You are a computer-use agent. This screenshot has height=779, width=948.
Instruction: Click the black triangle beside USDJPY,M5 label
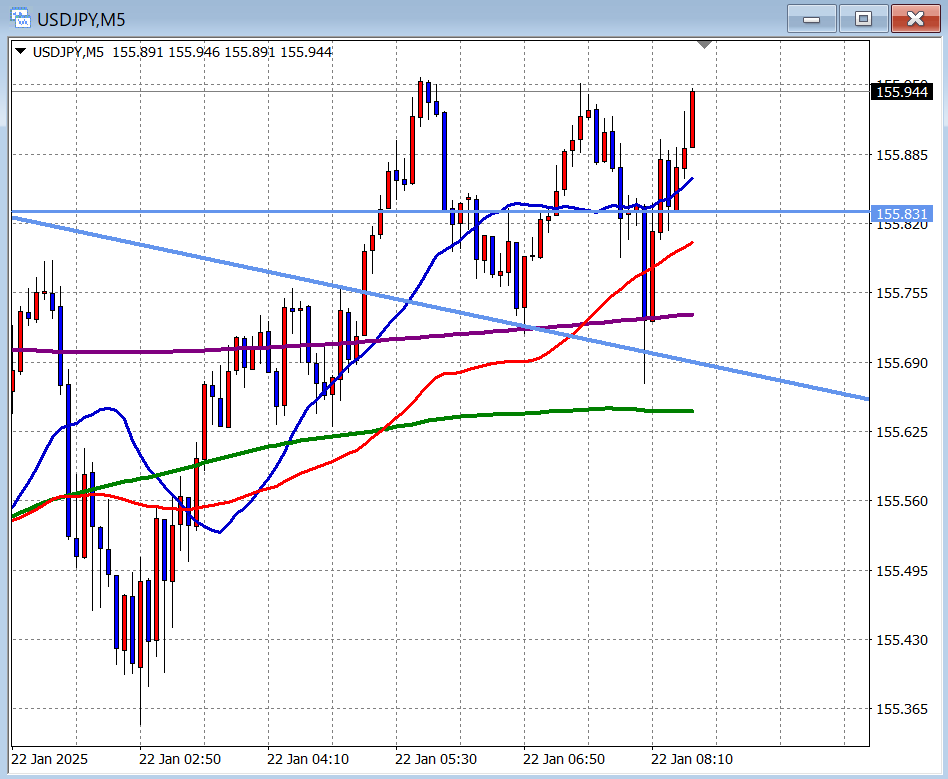point(21,52)
